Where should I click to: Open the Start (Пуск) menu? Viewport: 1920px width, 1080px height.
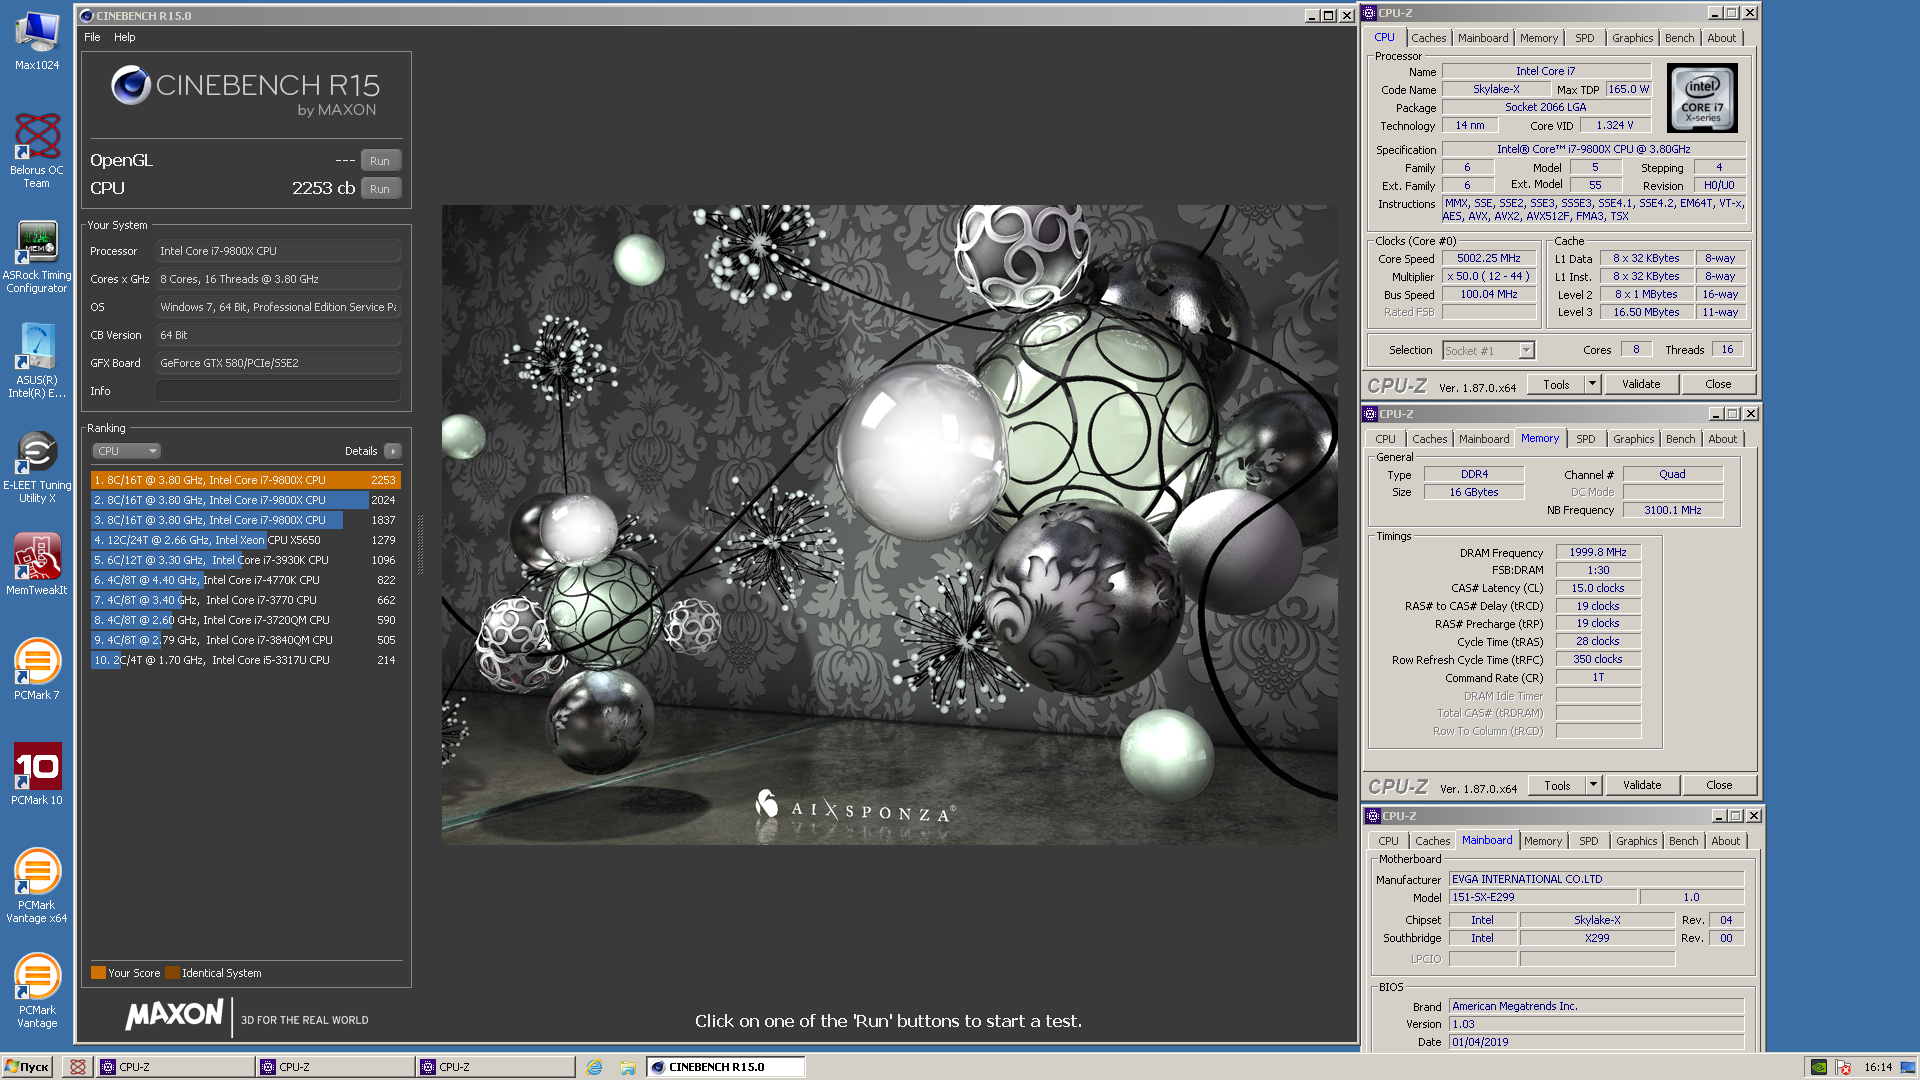[x=27, y=1067]
